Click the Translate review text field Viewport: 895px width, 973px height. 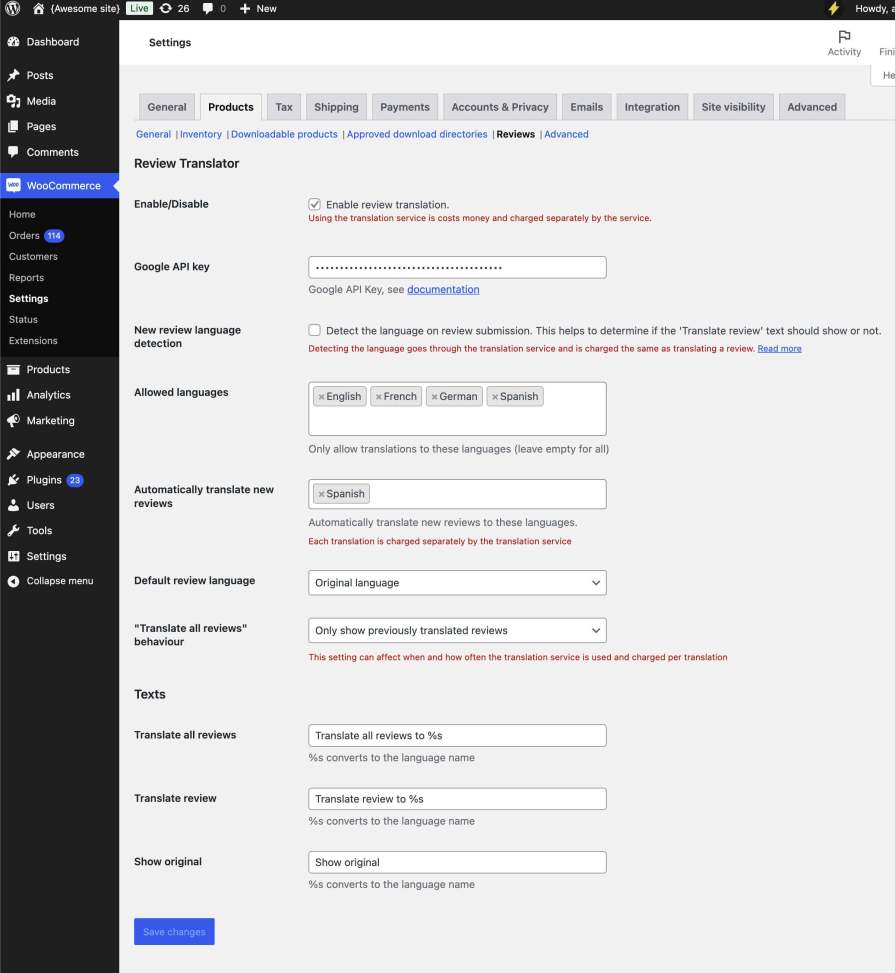pos(457,799)
